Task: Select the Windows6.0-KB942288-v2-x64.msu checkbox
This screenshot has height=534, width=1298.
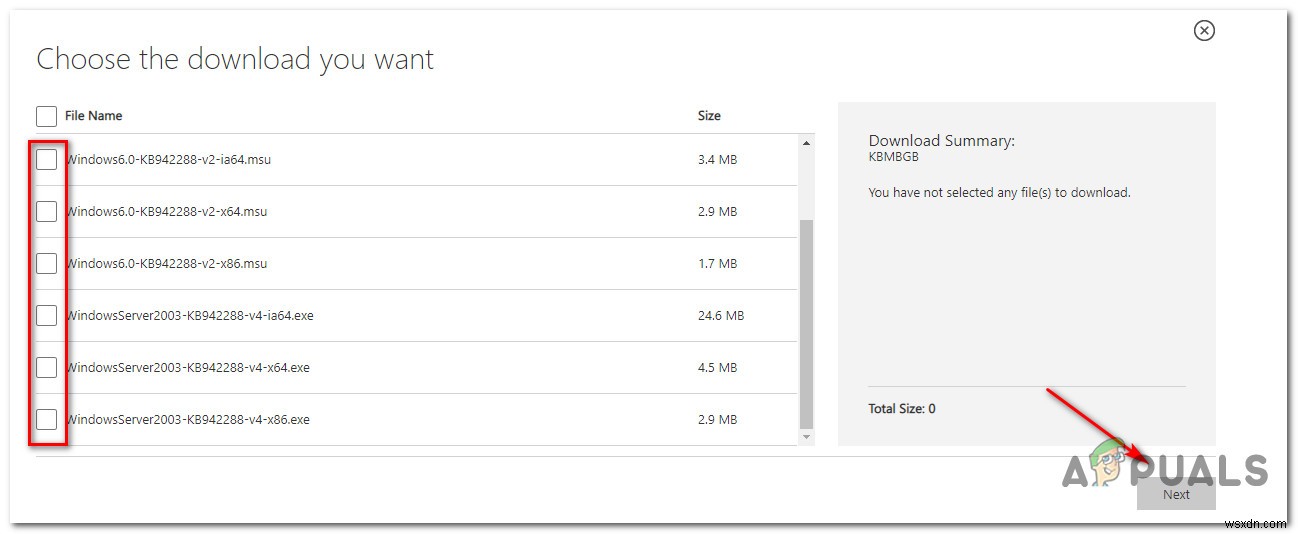Action: tap(46, 212)
